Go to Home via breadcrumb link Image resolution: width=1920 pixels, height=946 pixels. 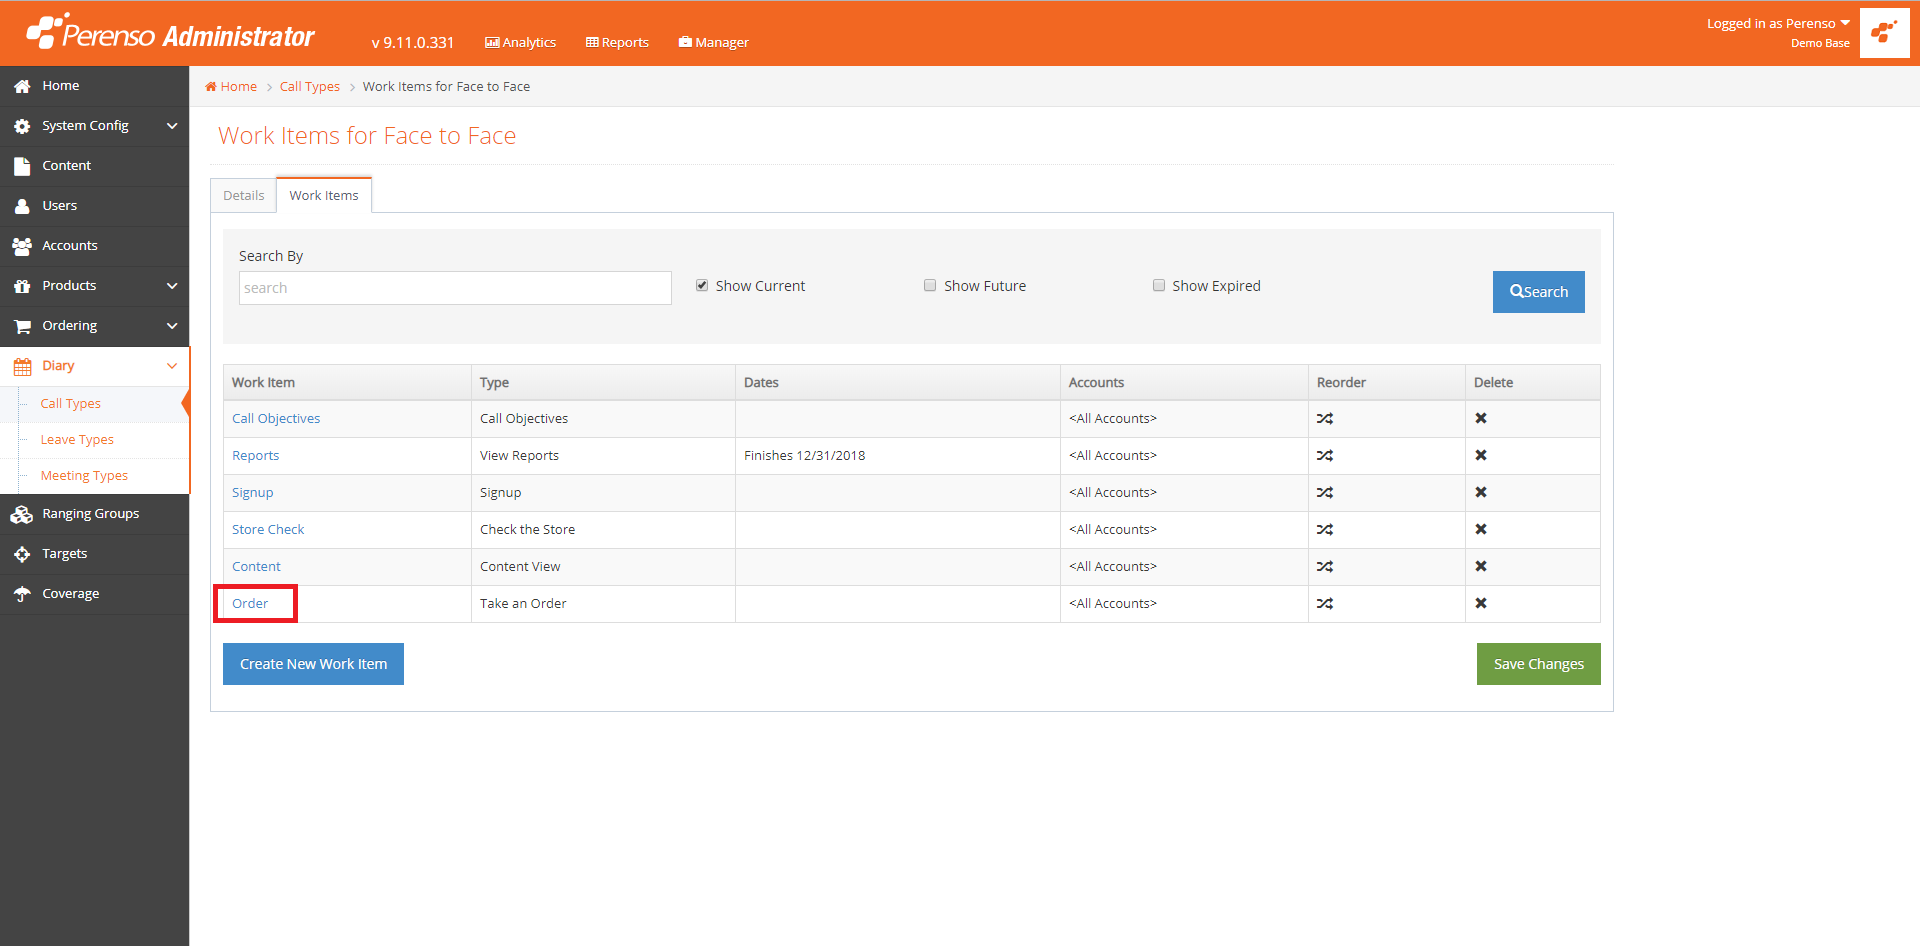click(x=231, y=87)
